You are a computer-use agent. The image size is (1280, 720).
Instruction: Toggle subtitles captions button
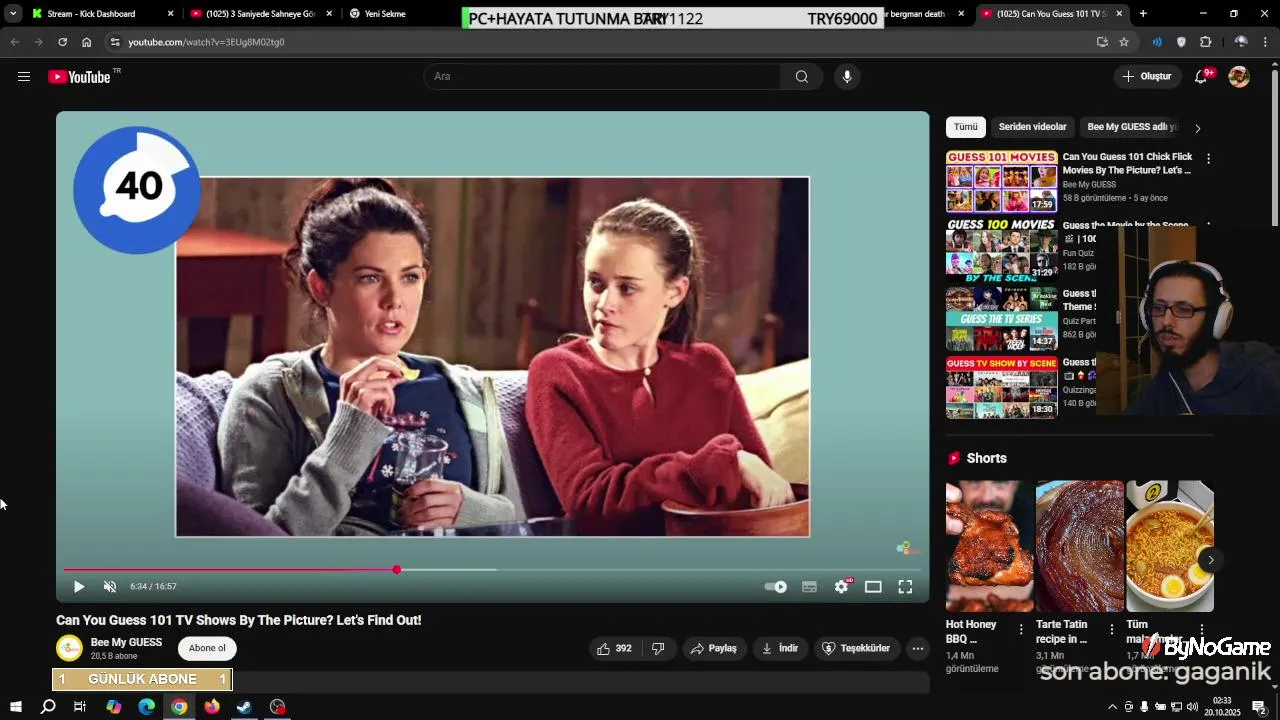[x=810, y=587]
